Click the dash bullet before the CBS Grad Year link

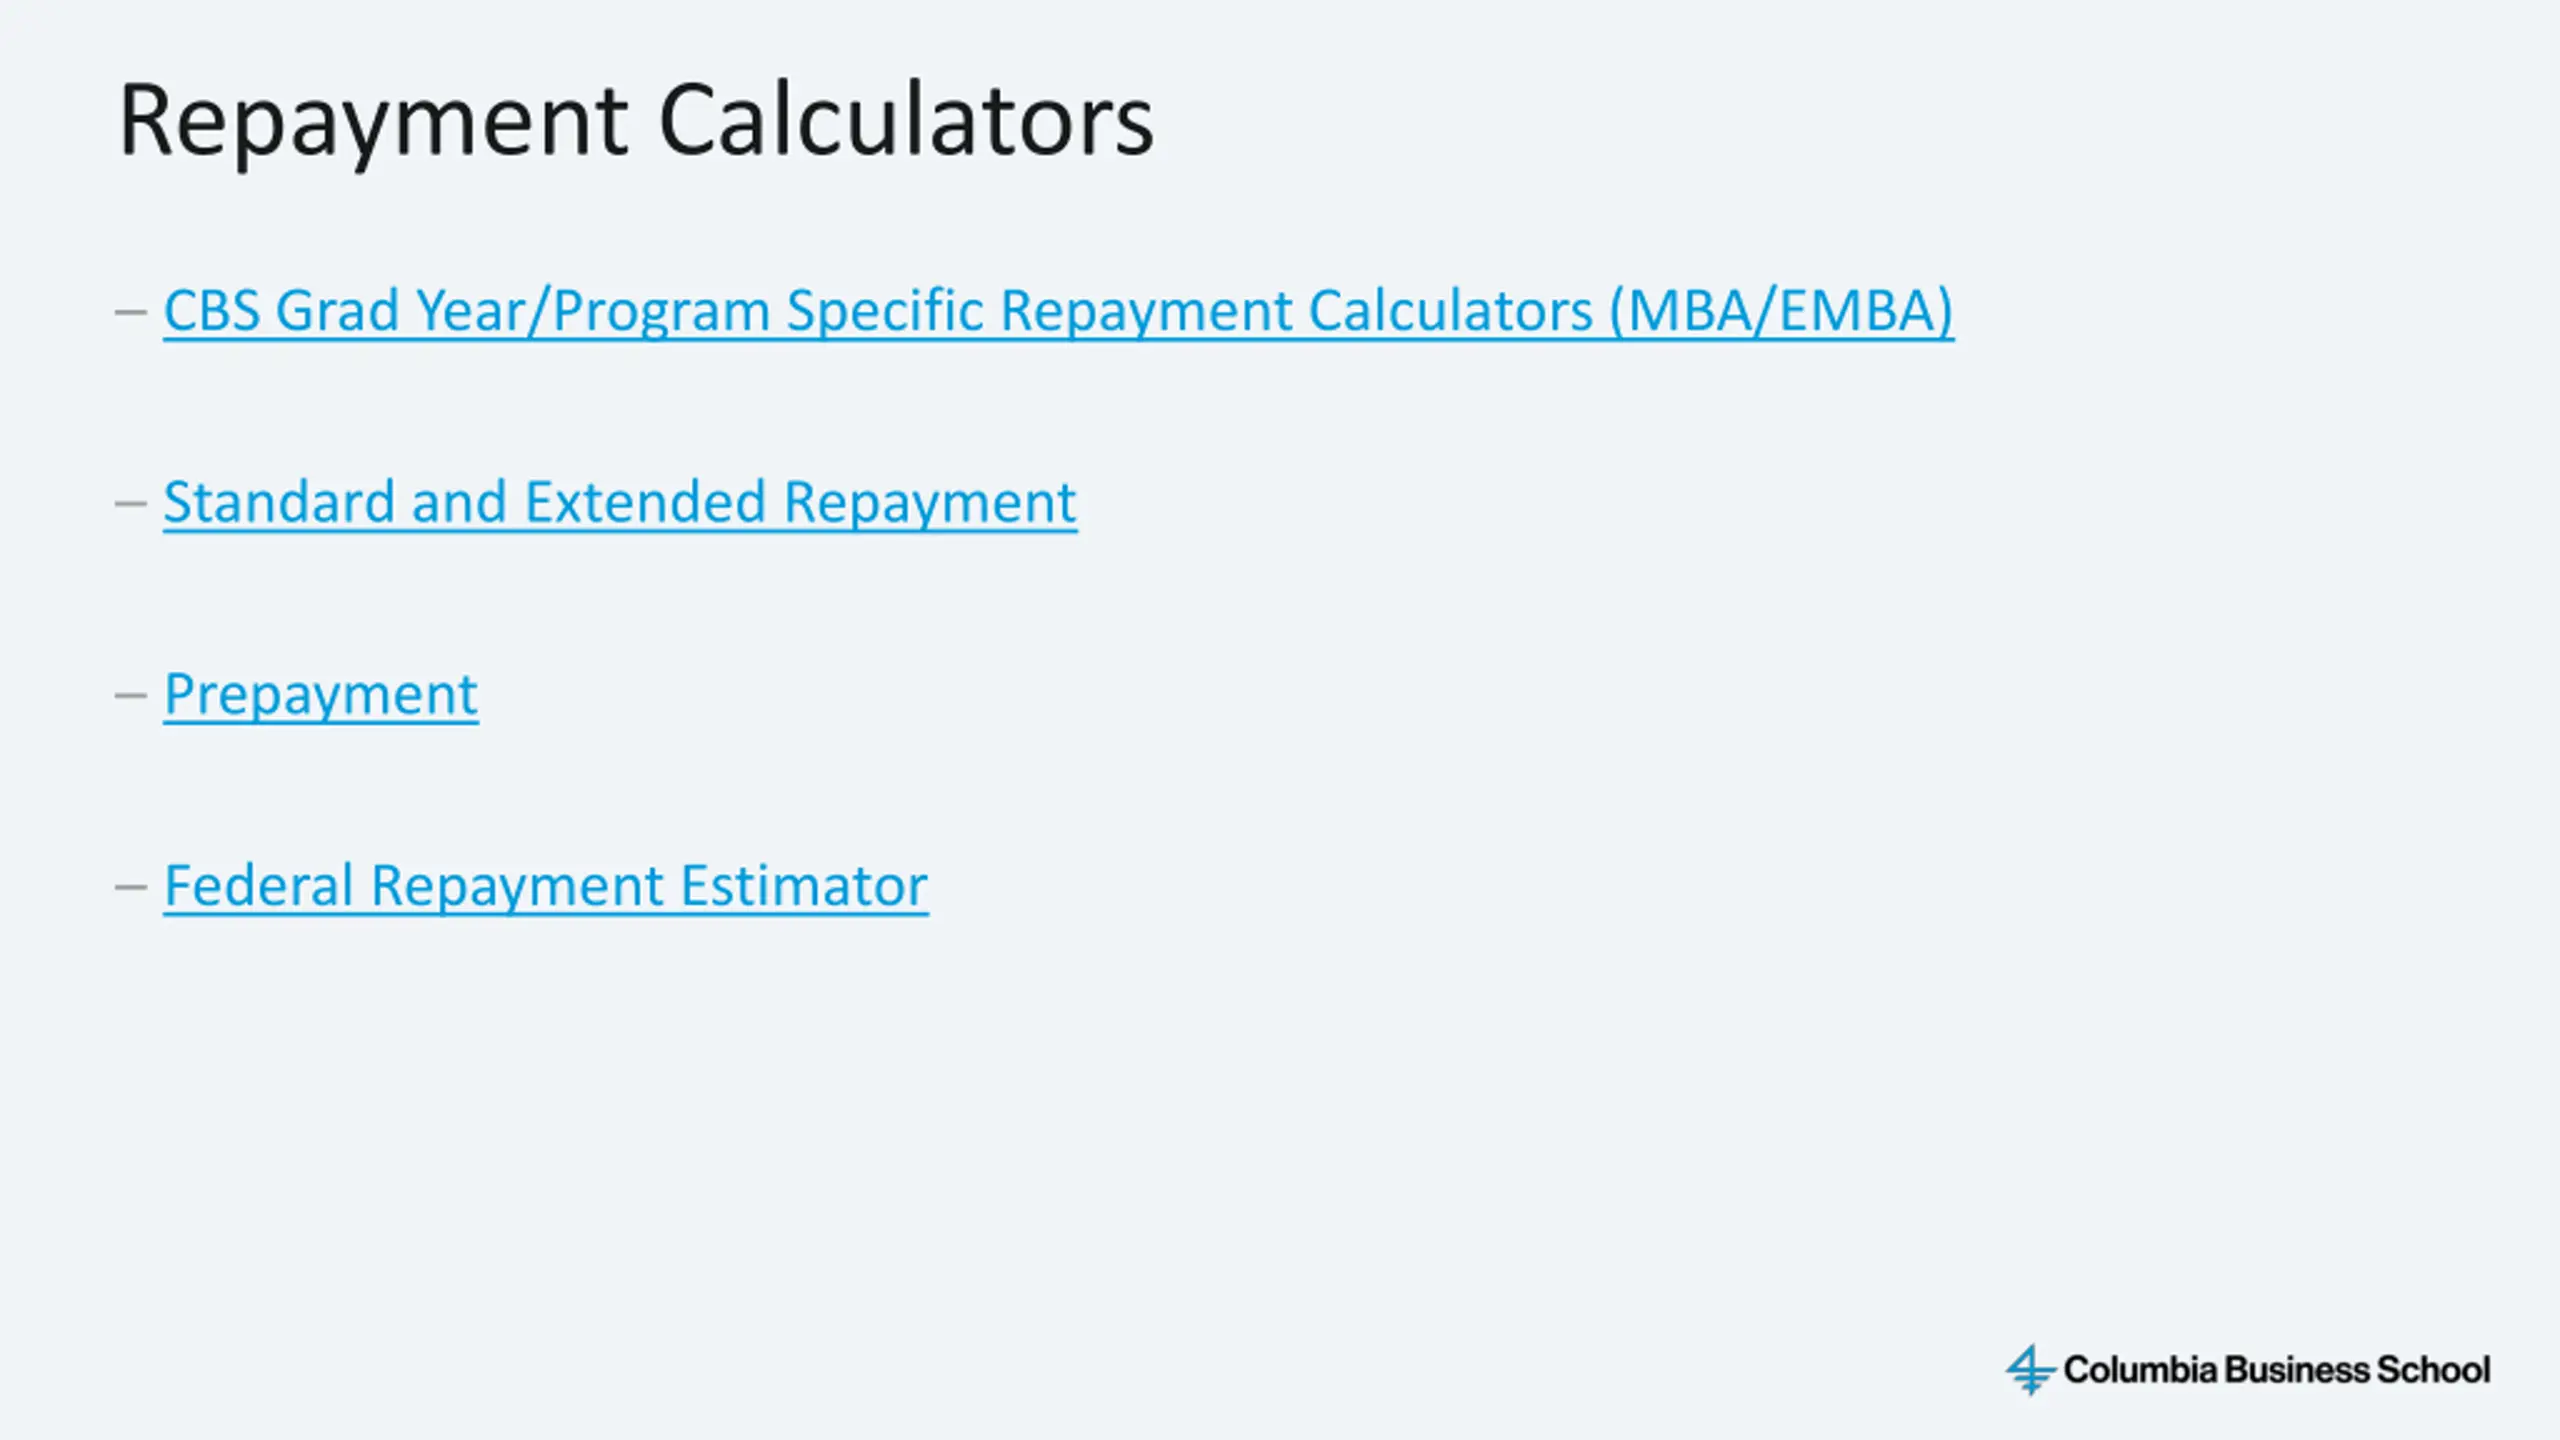coord(131,312)
